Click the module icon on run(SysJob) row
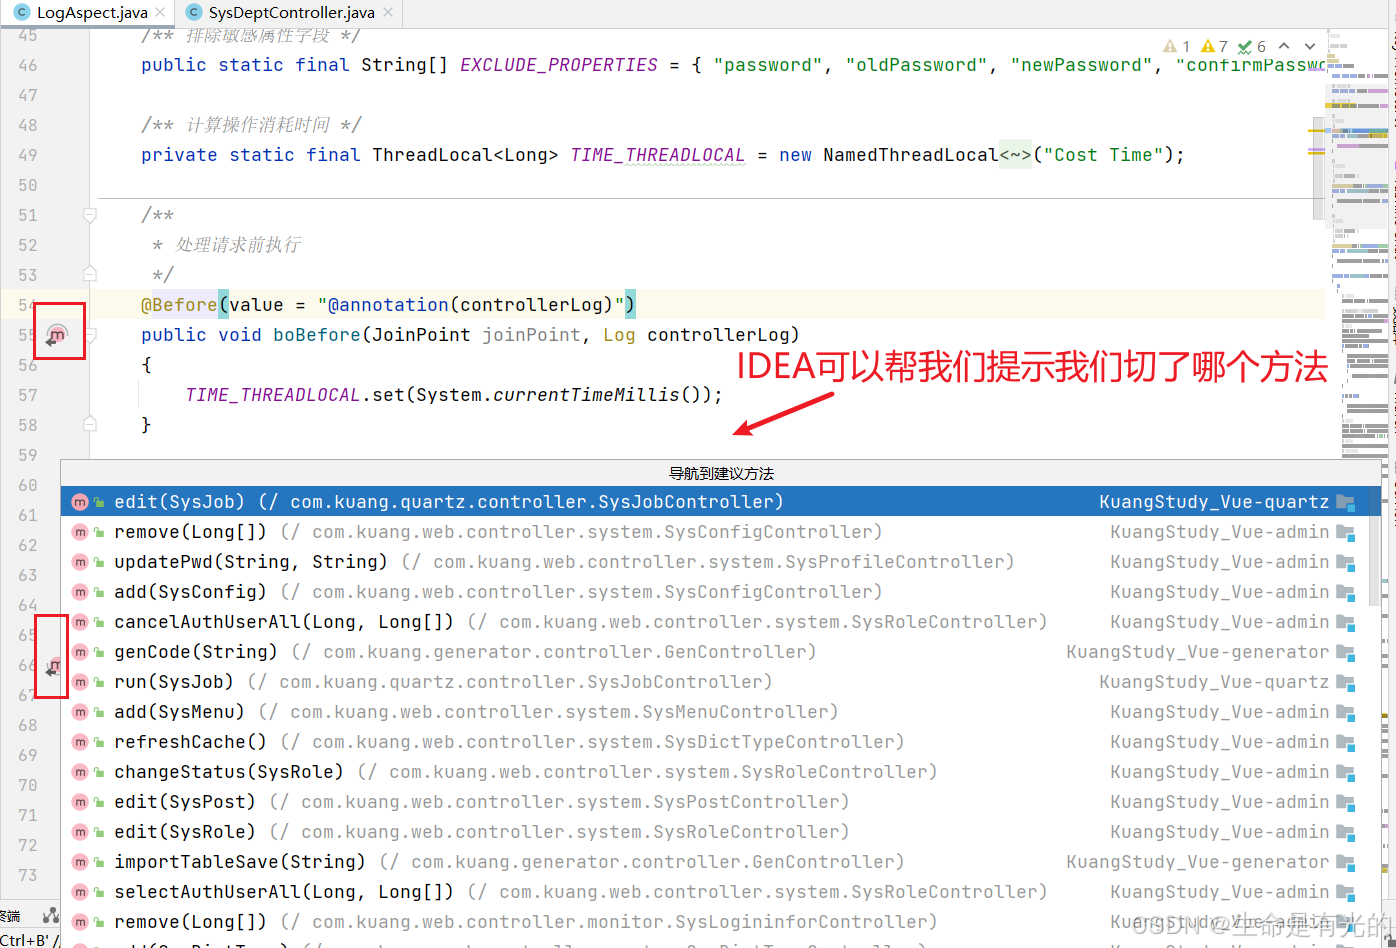 (x=1345, y=683)
